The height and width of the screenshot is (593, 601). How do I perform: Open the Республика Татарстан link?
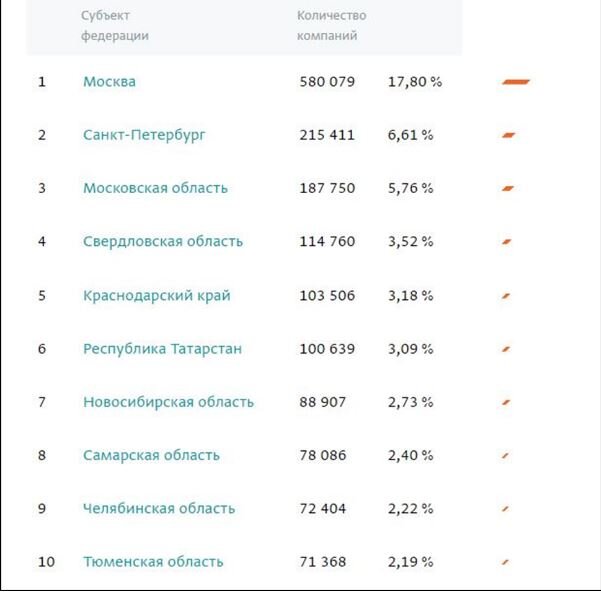pyautogui.click(x=162, y=349)
